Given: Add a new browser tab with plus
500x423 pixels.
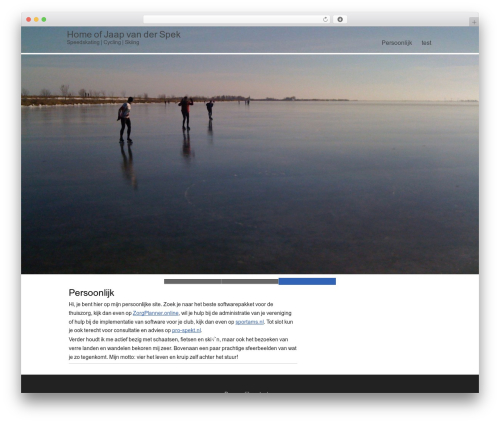Looking at the screenshot, I should [474, 22].
